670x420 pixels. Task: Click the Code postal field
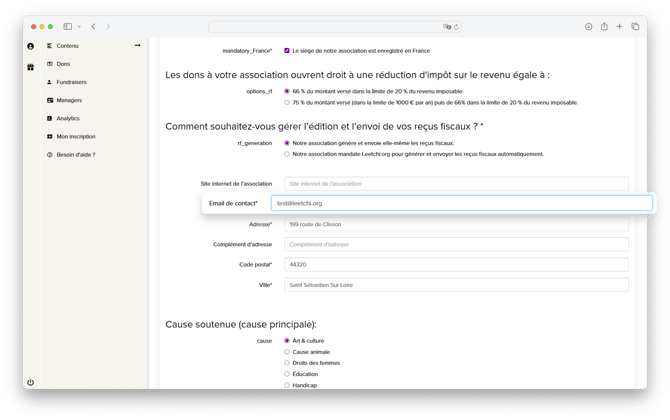456,264
